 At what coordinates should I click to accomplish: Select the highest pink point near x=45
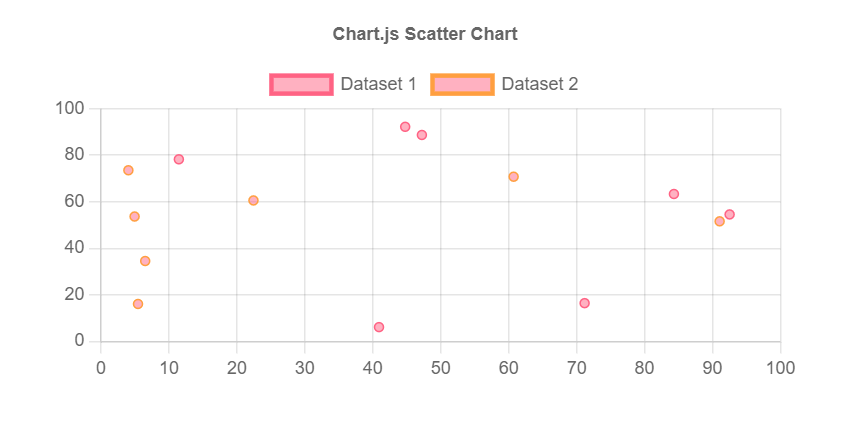point(405,127)
